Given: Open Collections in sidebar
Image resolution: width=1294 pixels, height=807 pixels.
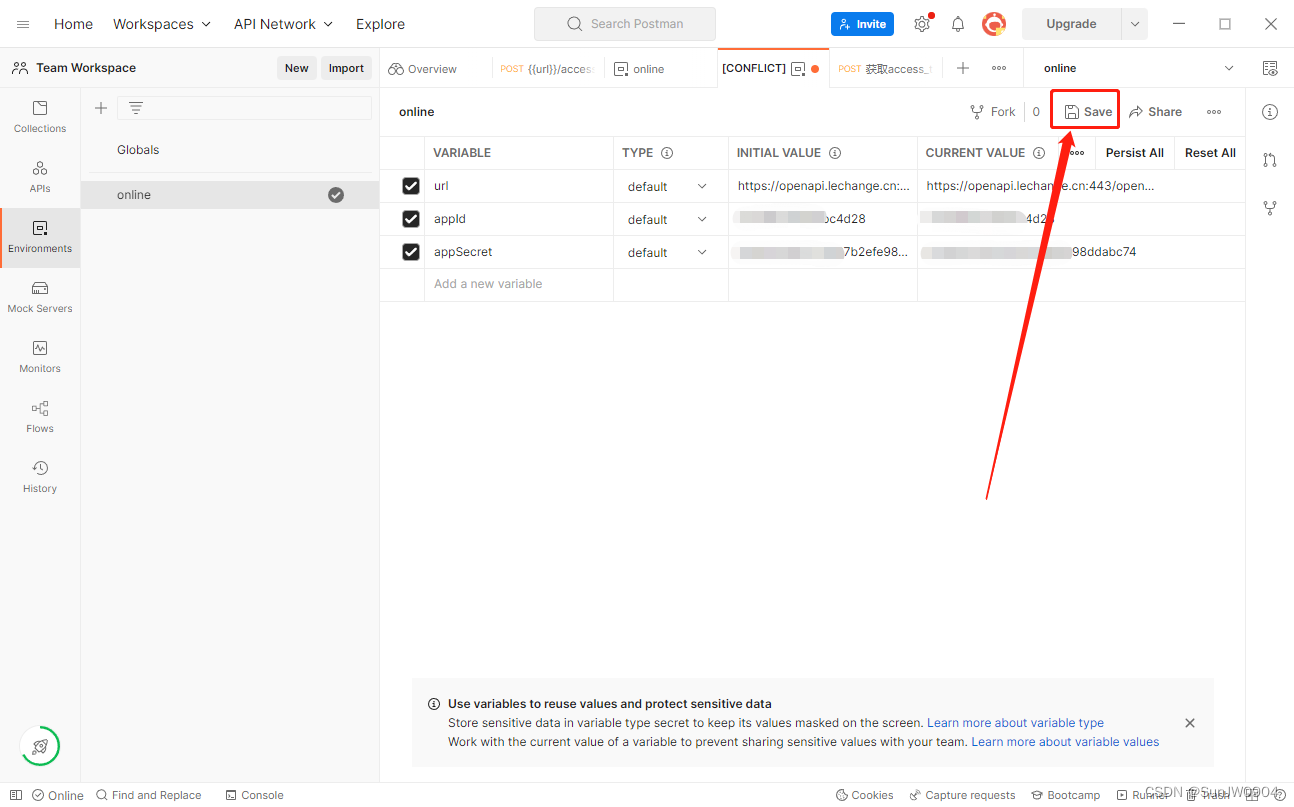Looking at the screenshot, I should [40, 117].
